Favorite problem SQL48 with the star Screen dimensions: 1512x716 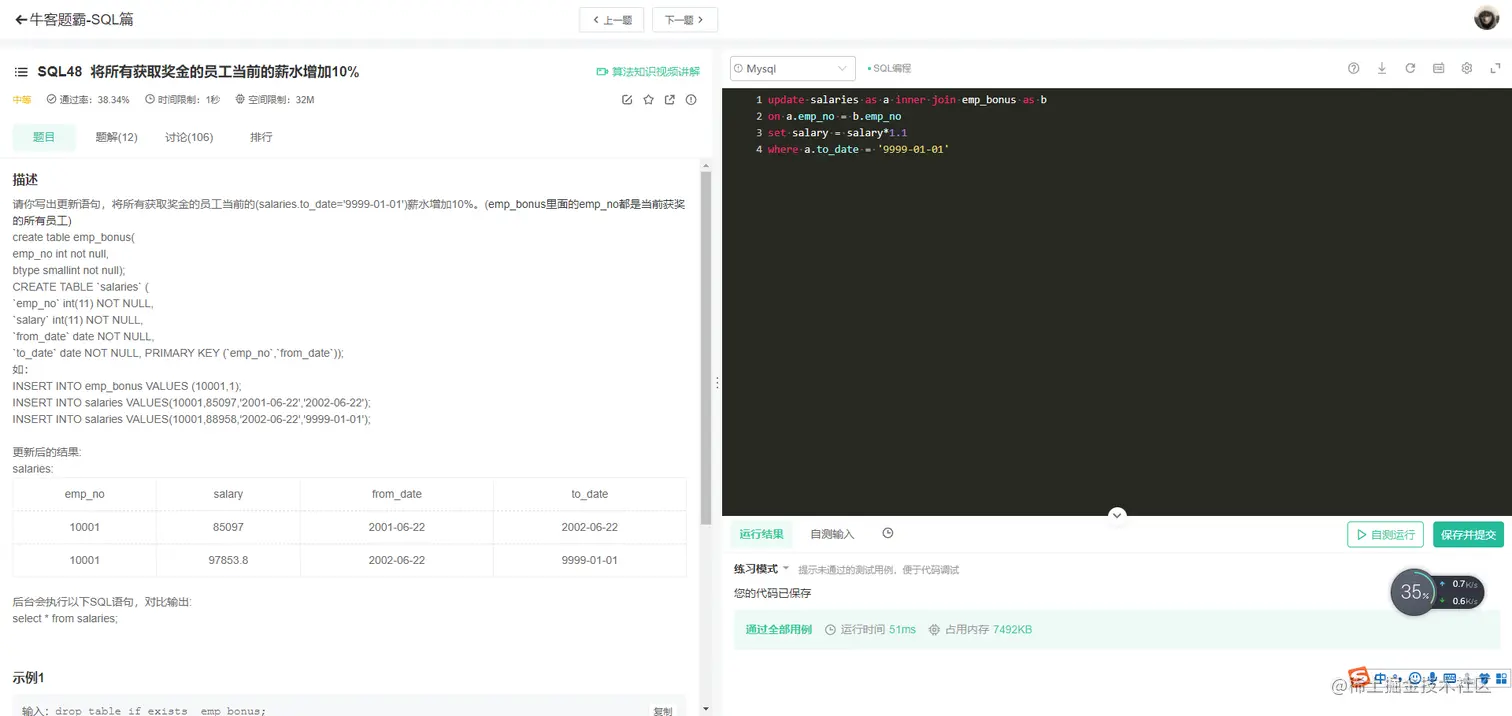(648, 100)
